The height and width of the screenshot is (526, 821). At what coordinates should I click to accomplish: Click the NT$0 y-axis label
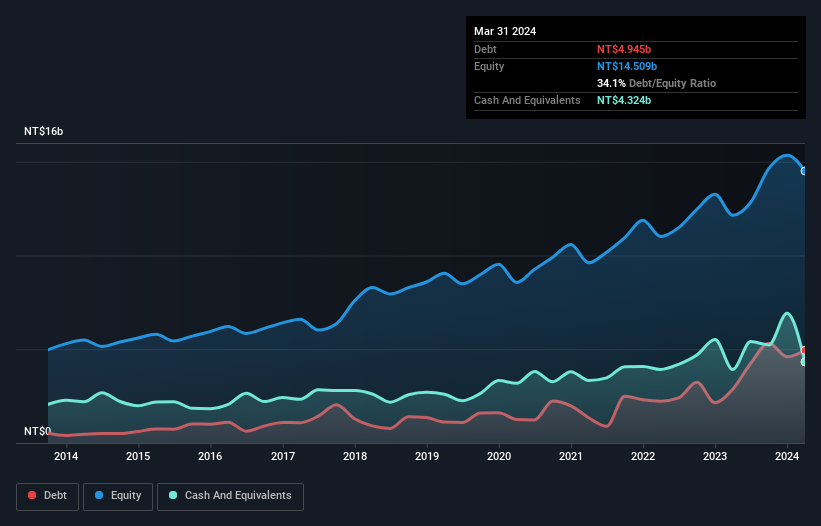tap(37, 431)
